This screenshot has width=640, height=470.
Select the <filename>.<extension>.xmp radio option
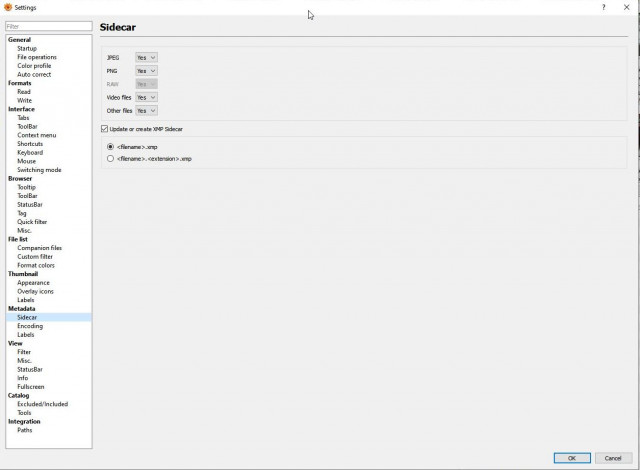[110, 159]
